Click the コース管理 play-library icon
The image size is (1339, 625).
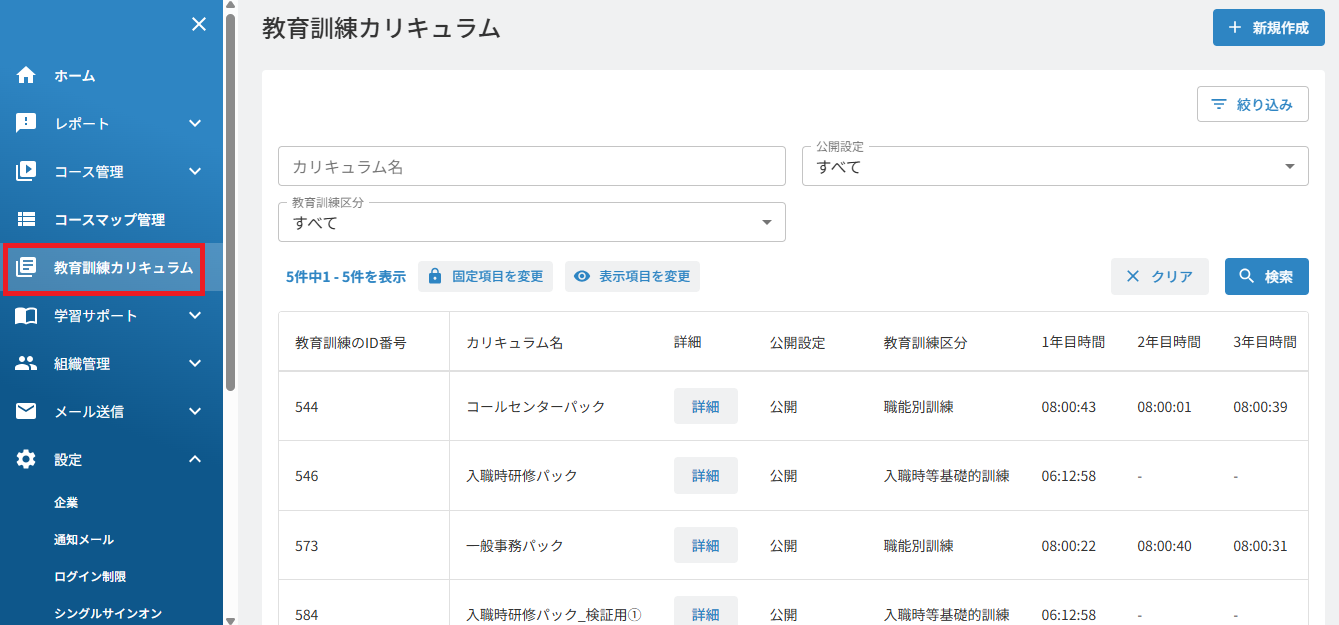26,172
